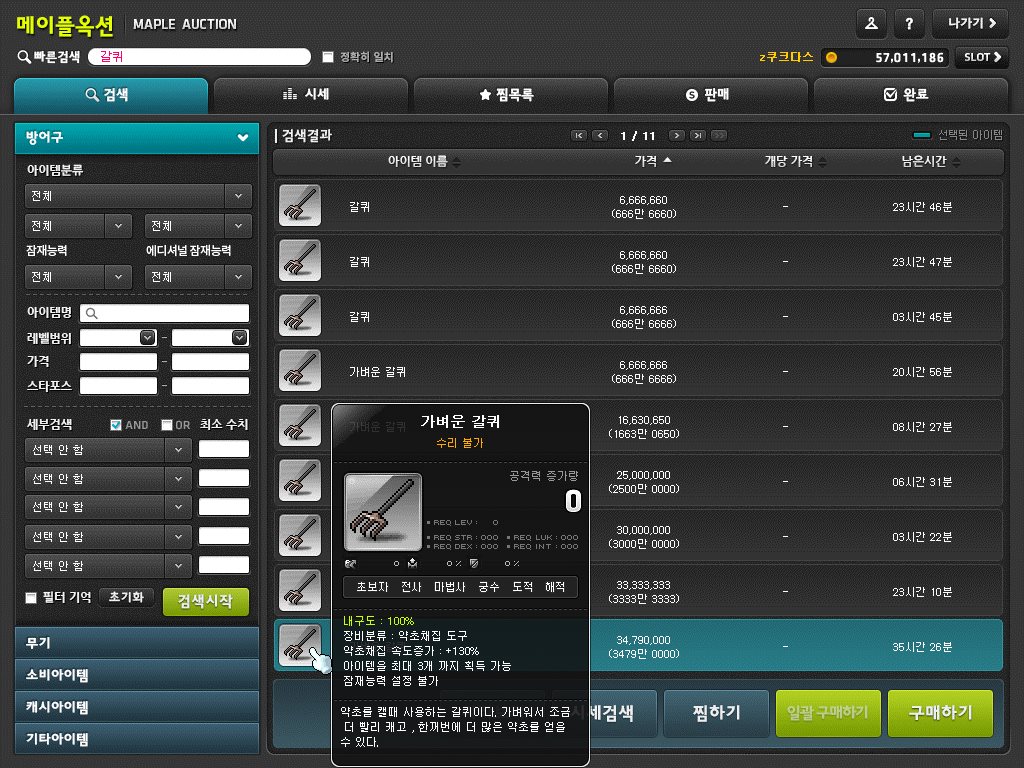Sort by item name column arrows
1024x768 pixels.
pyautogui.click(x=456, y=162)
